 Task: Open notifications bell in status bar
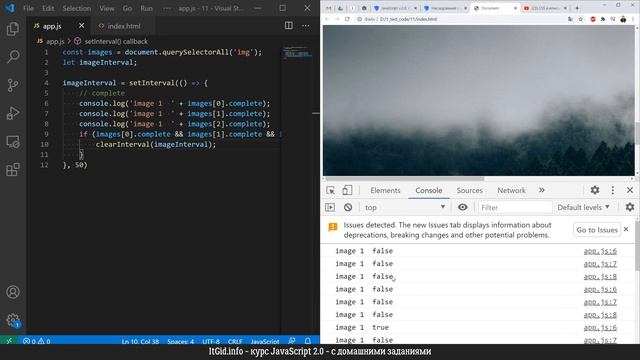point(308,341)
